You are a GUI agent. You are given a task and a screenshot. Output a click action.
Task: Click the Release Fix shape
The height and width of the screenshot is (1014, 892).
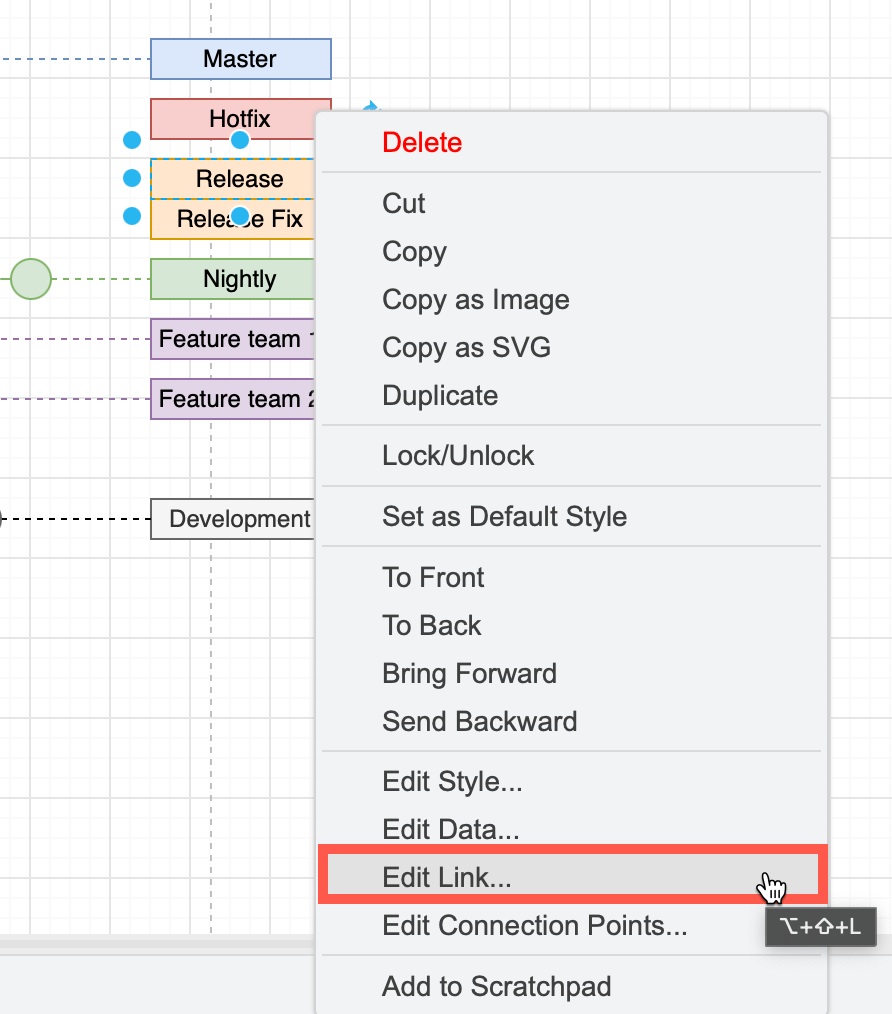click(x=233, y=219)
